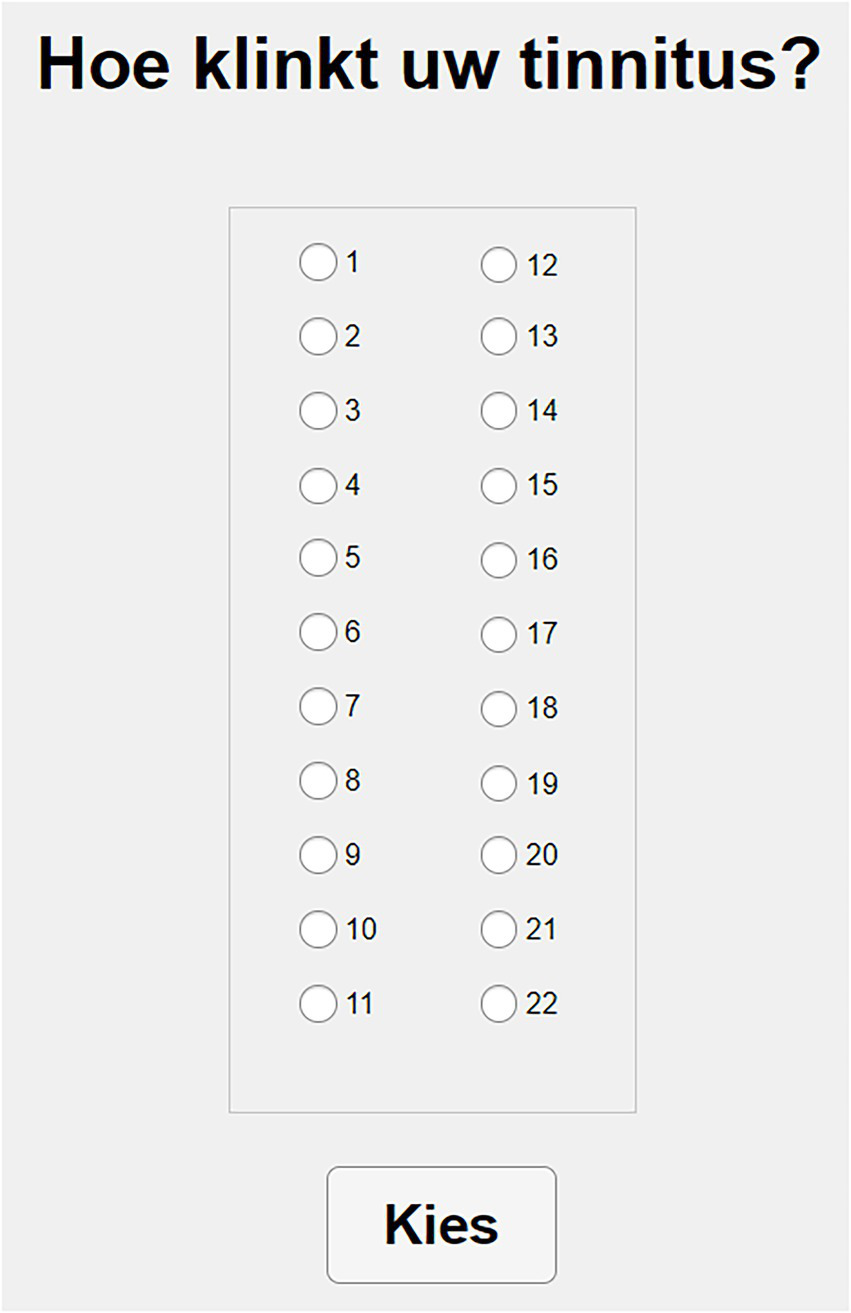The height and width of the screenshot is (1313, 851).
Task: Choose radio button number 18
Action: [x=498, y=709]
